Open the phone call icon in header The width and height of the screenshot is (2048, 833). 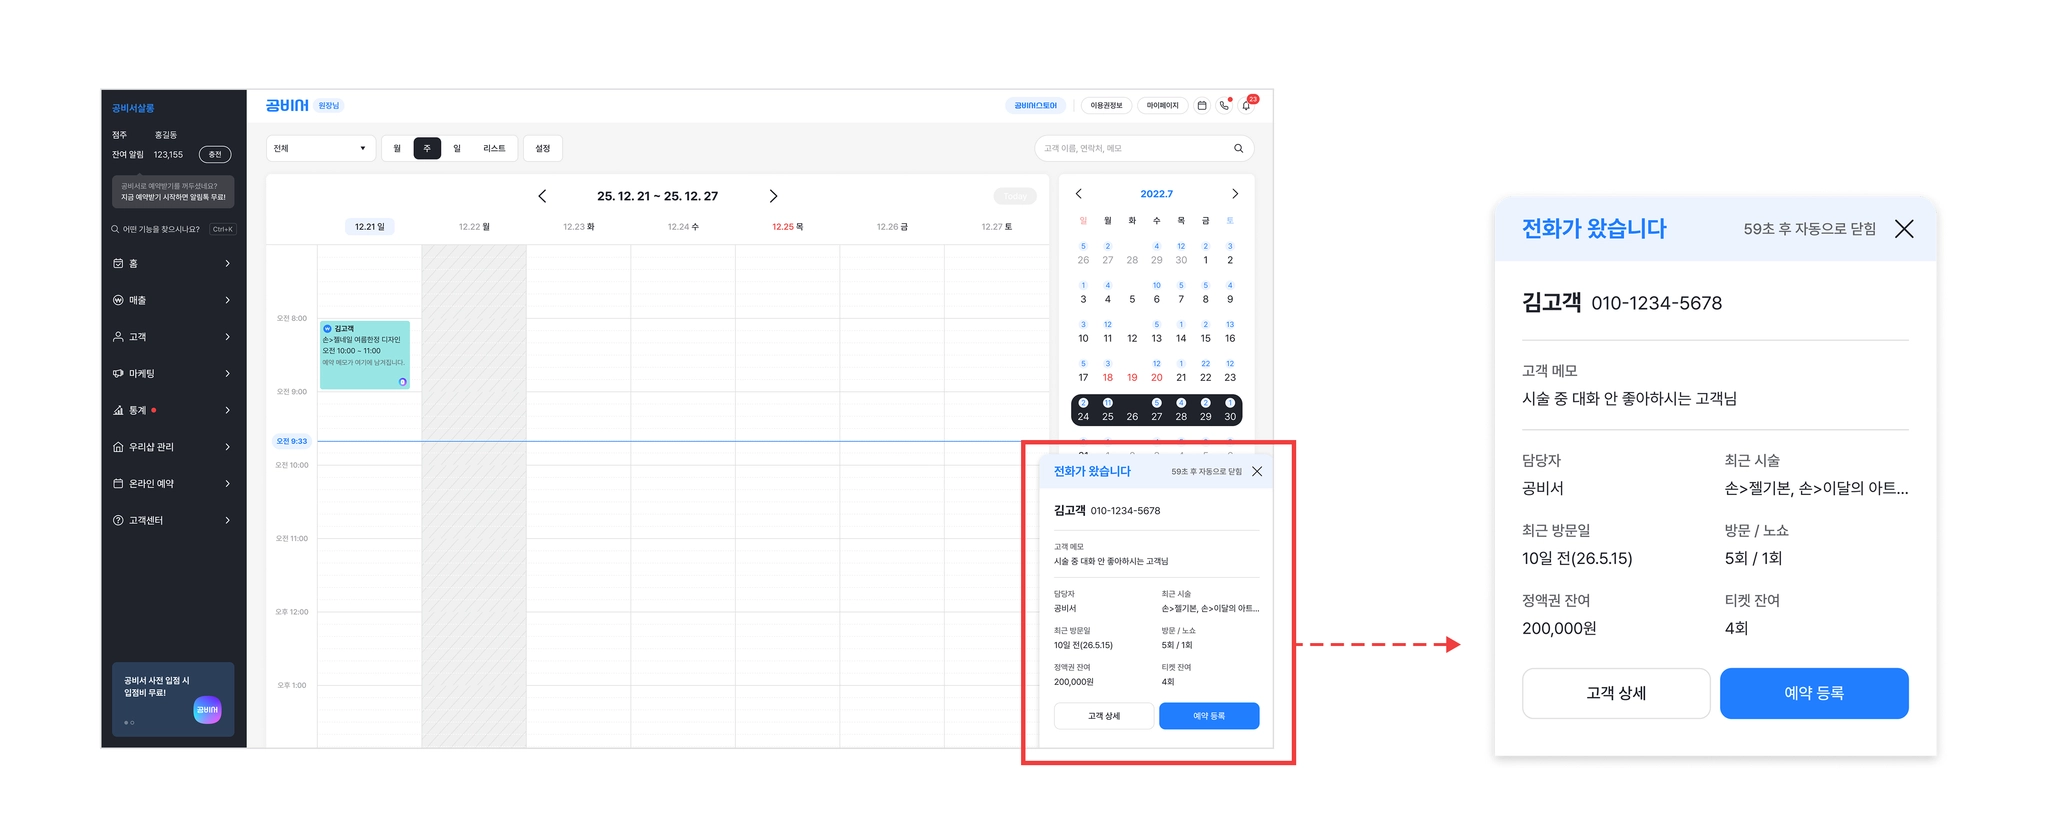(x=1224, y=105)
